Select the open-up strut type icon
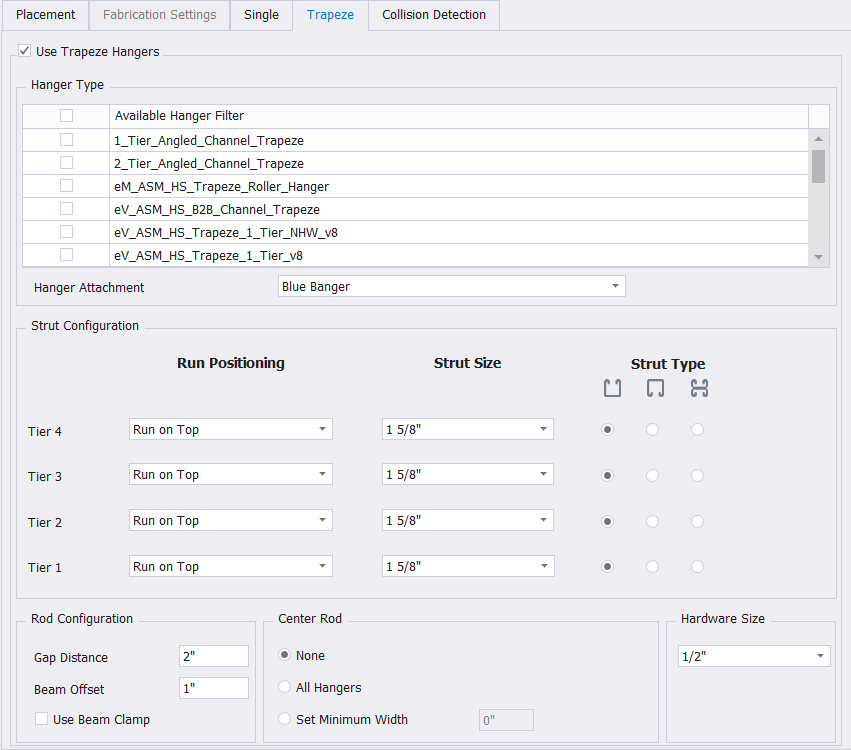Viewport: 851px width, 750px height. (612, 388)
